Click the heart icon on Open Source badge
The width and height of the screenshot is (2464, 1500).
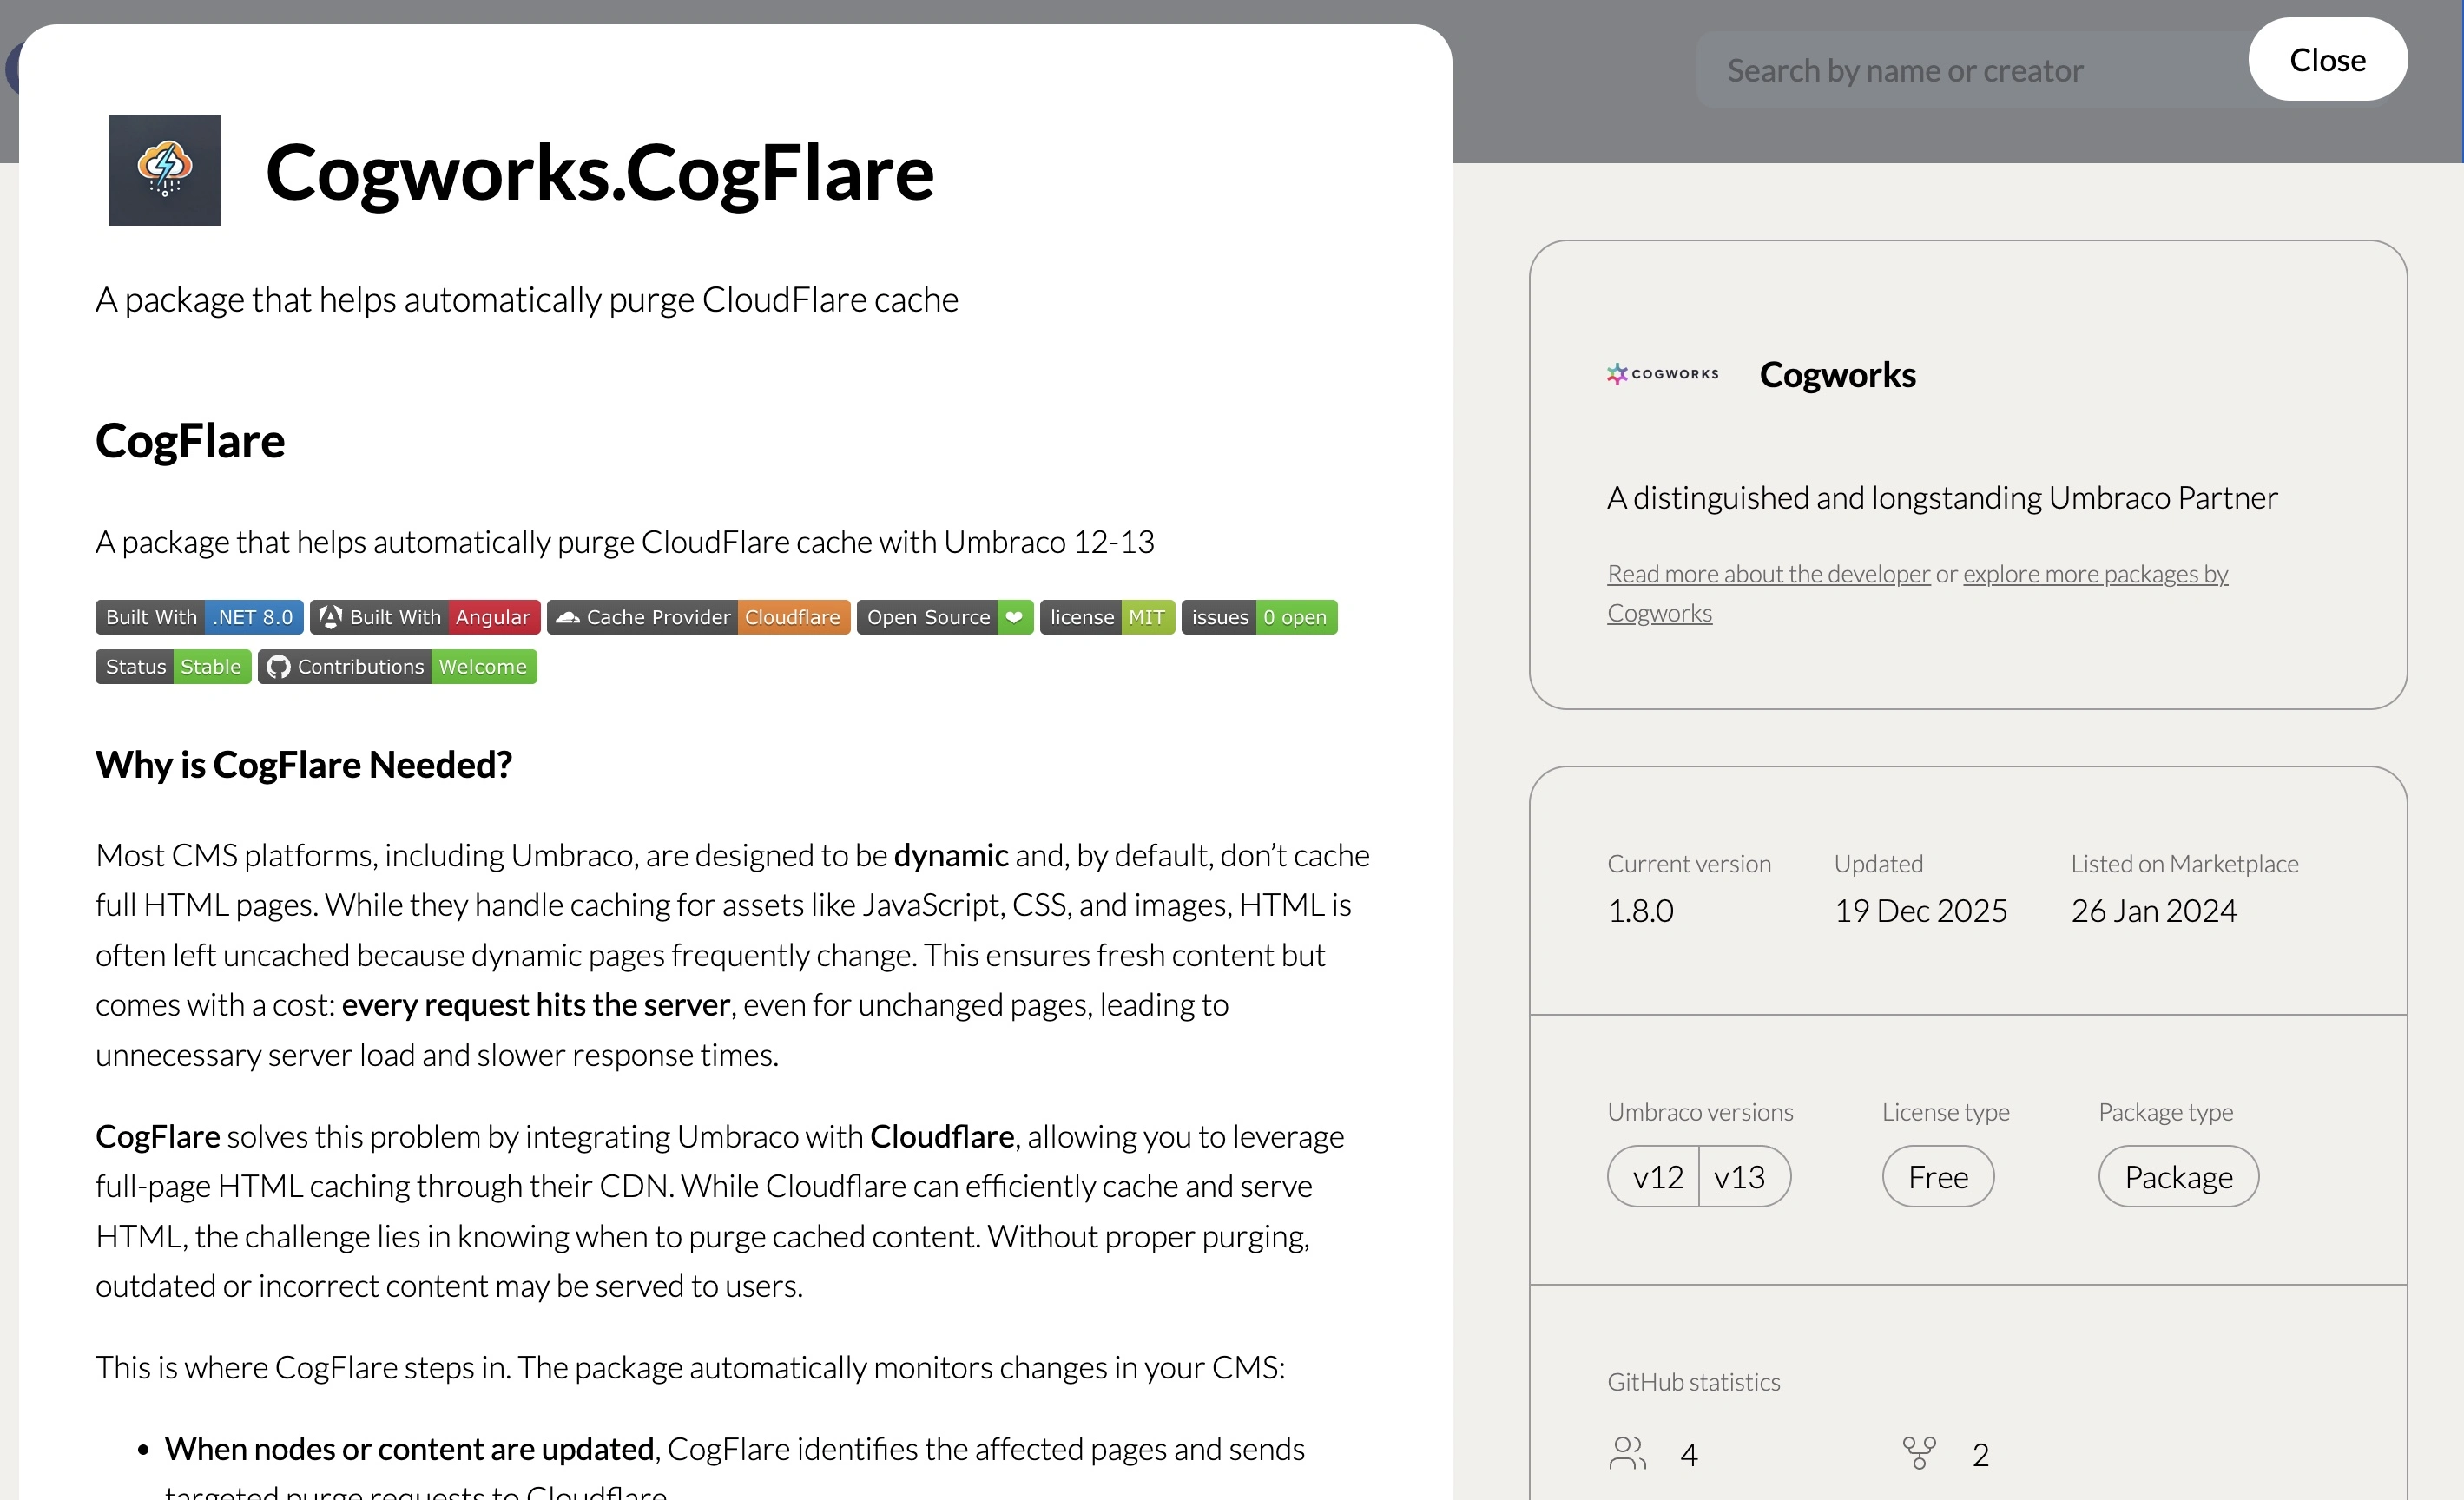pos(1014,617)
